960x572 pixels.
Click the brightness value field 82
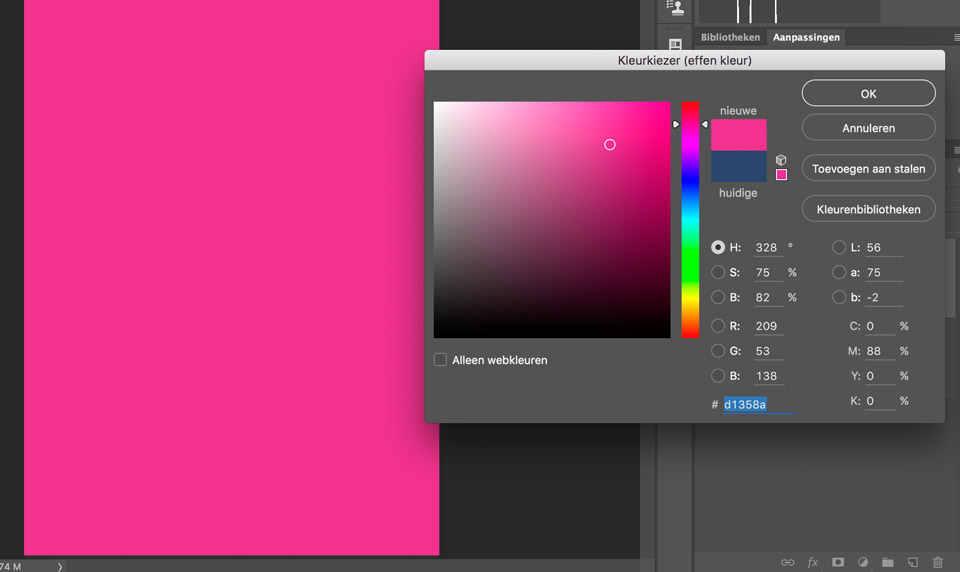[x=769, y=298]
